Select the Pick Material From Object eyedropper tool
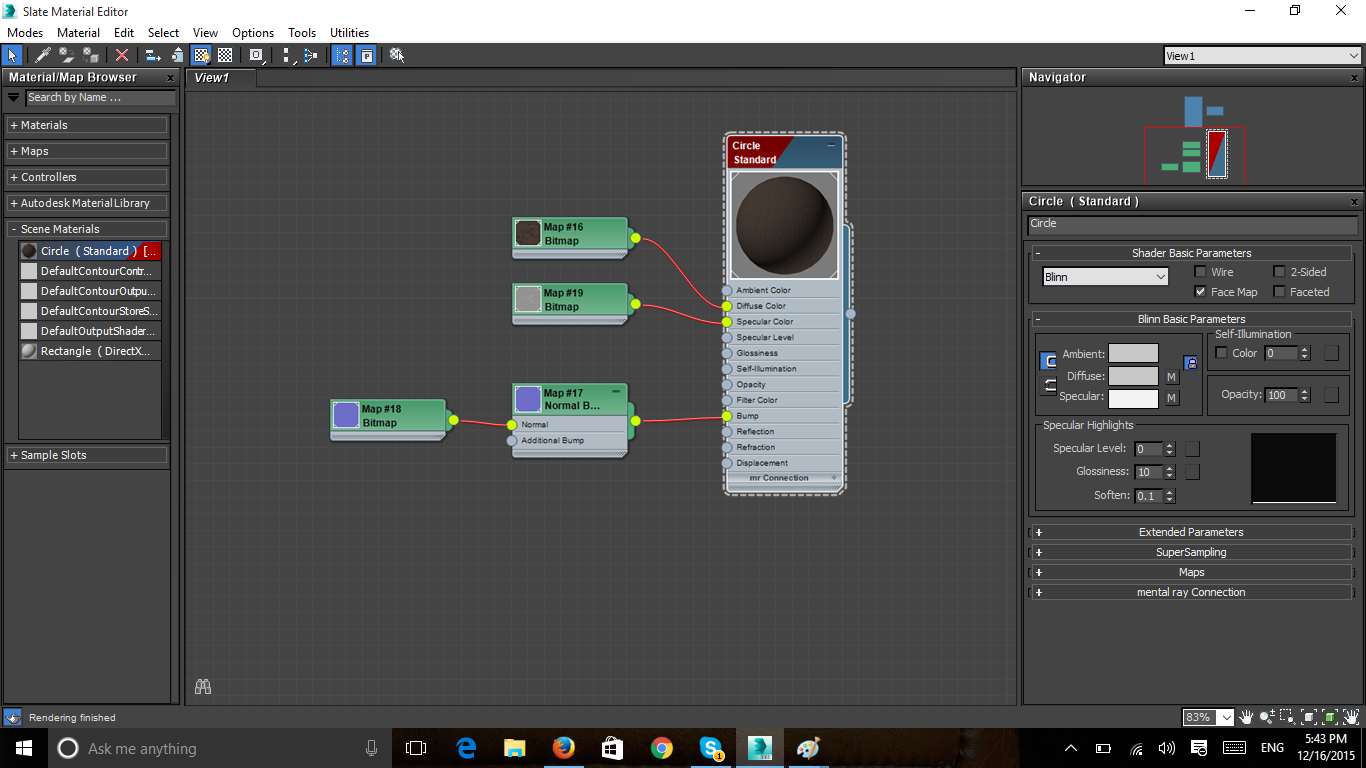1366x768 pixels. point(40,55)
